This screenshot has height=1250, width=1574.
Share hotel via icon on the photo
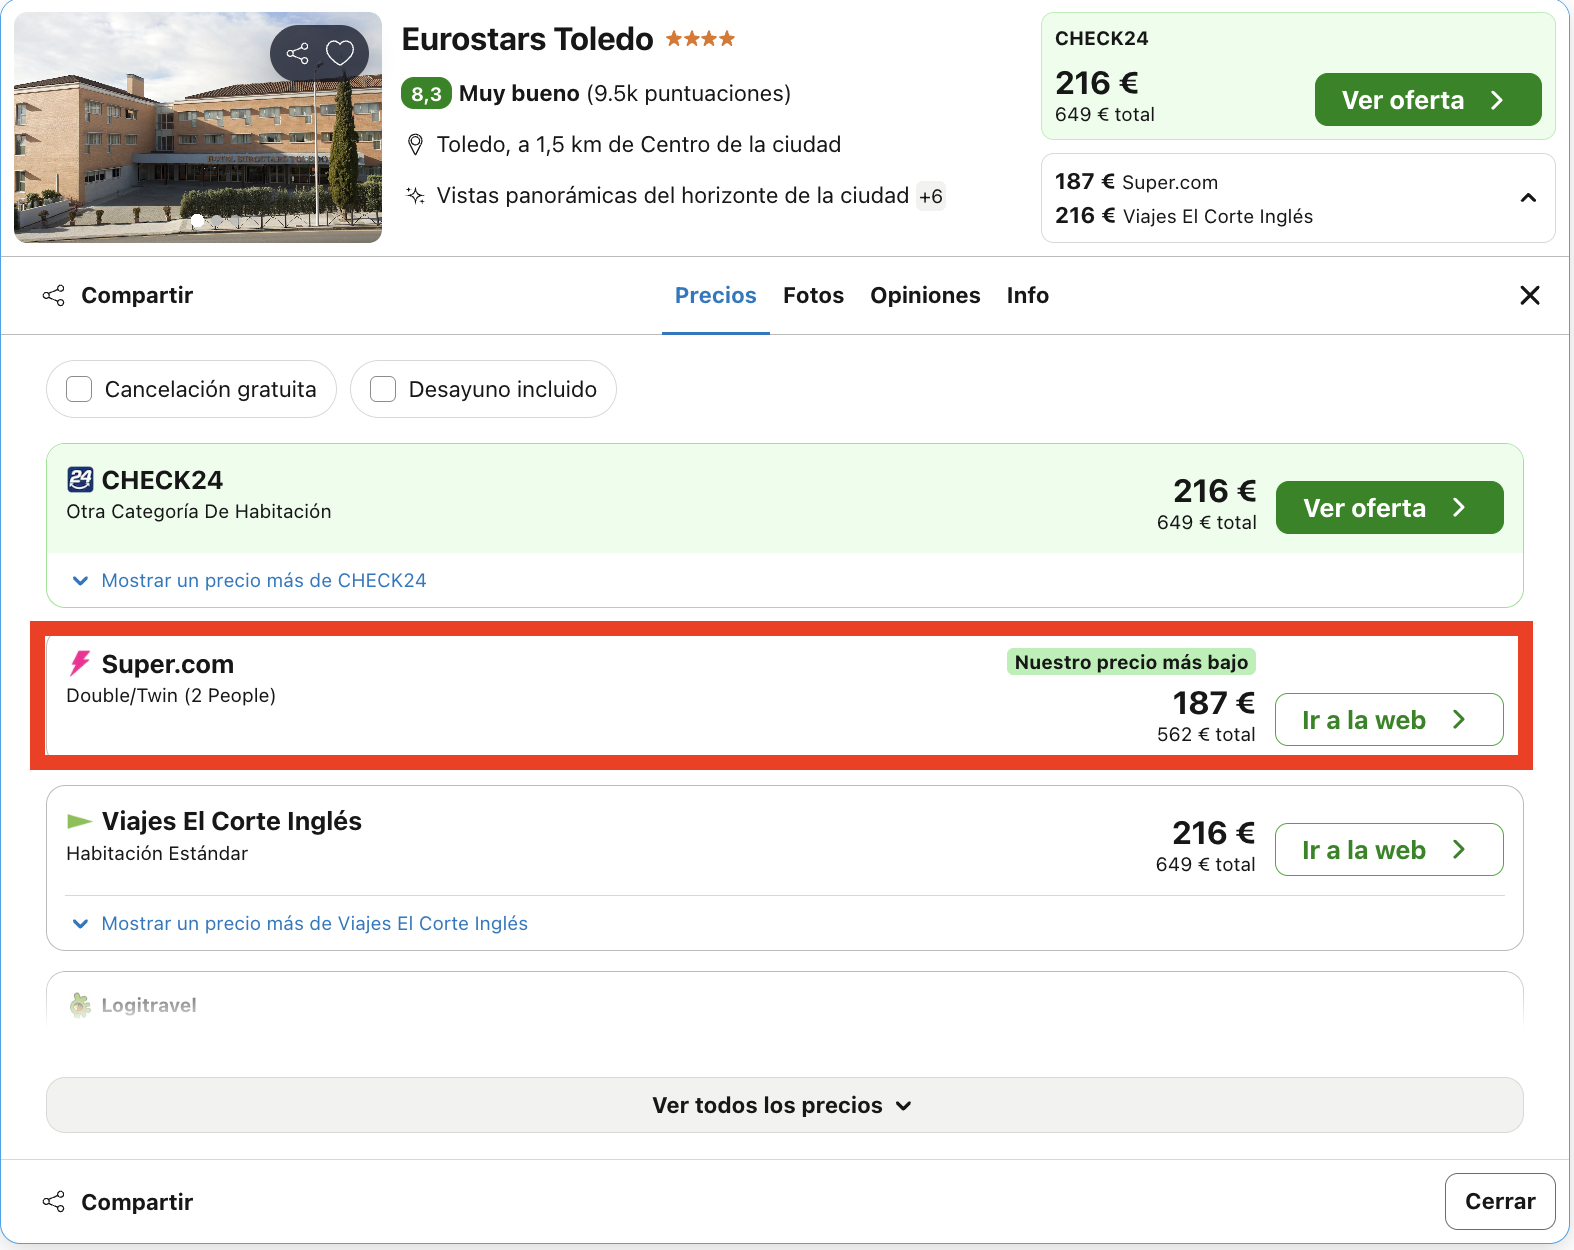(x=297, y=53)
